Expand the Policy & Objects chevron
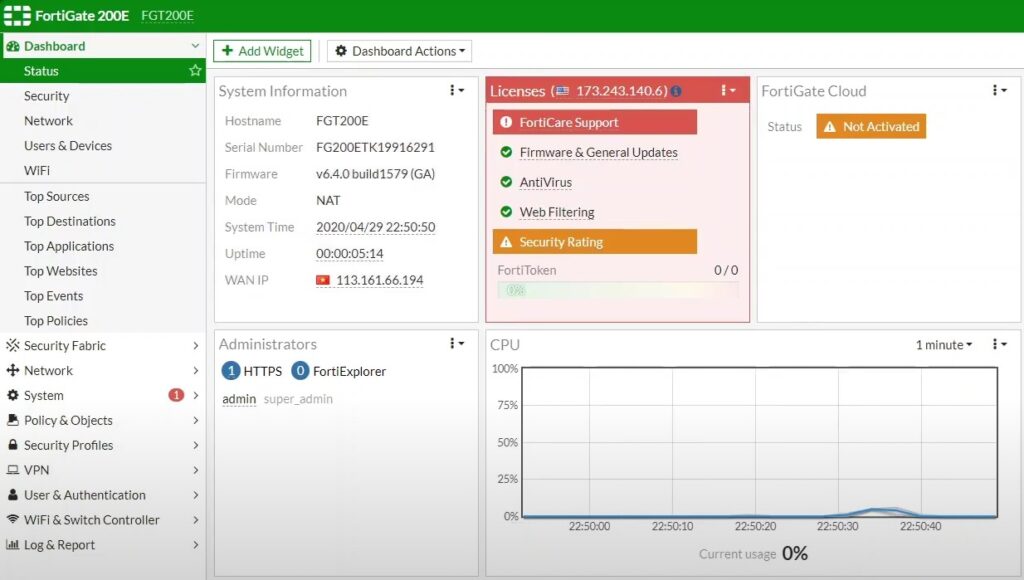1024x580 pixels. tap(195, 420)
